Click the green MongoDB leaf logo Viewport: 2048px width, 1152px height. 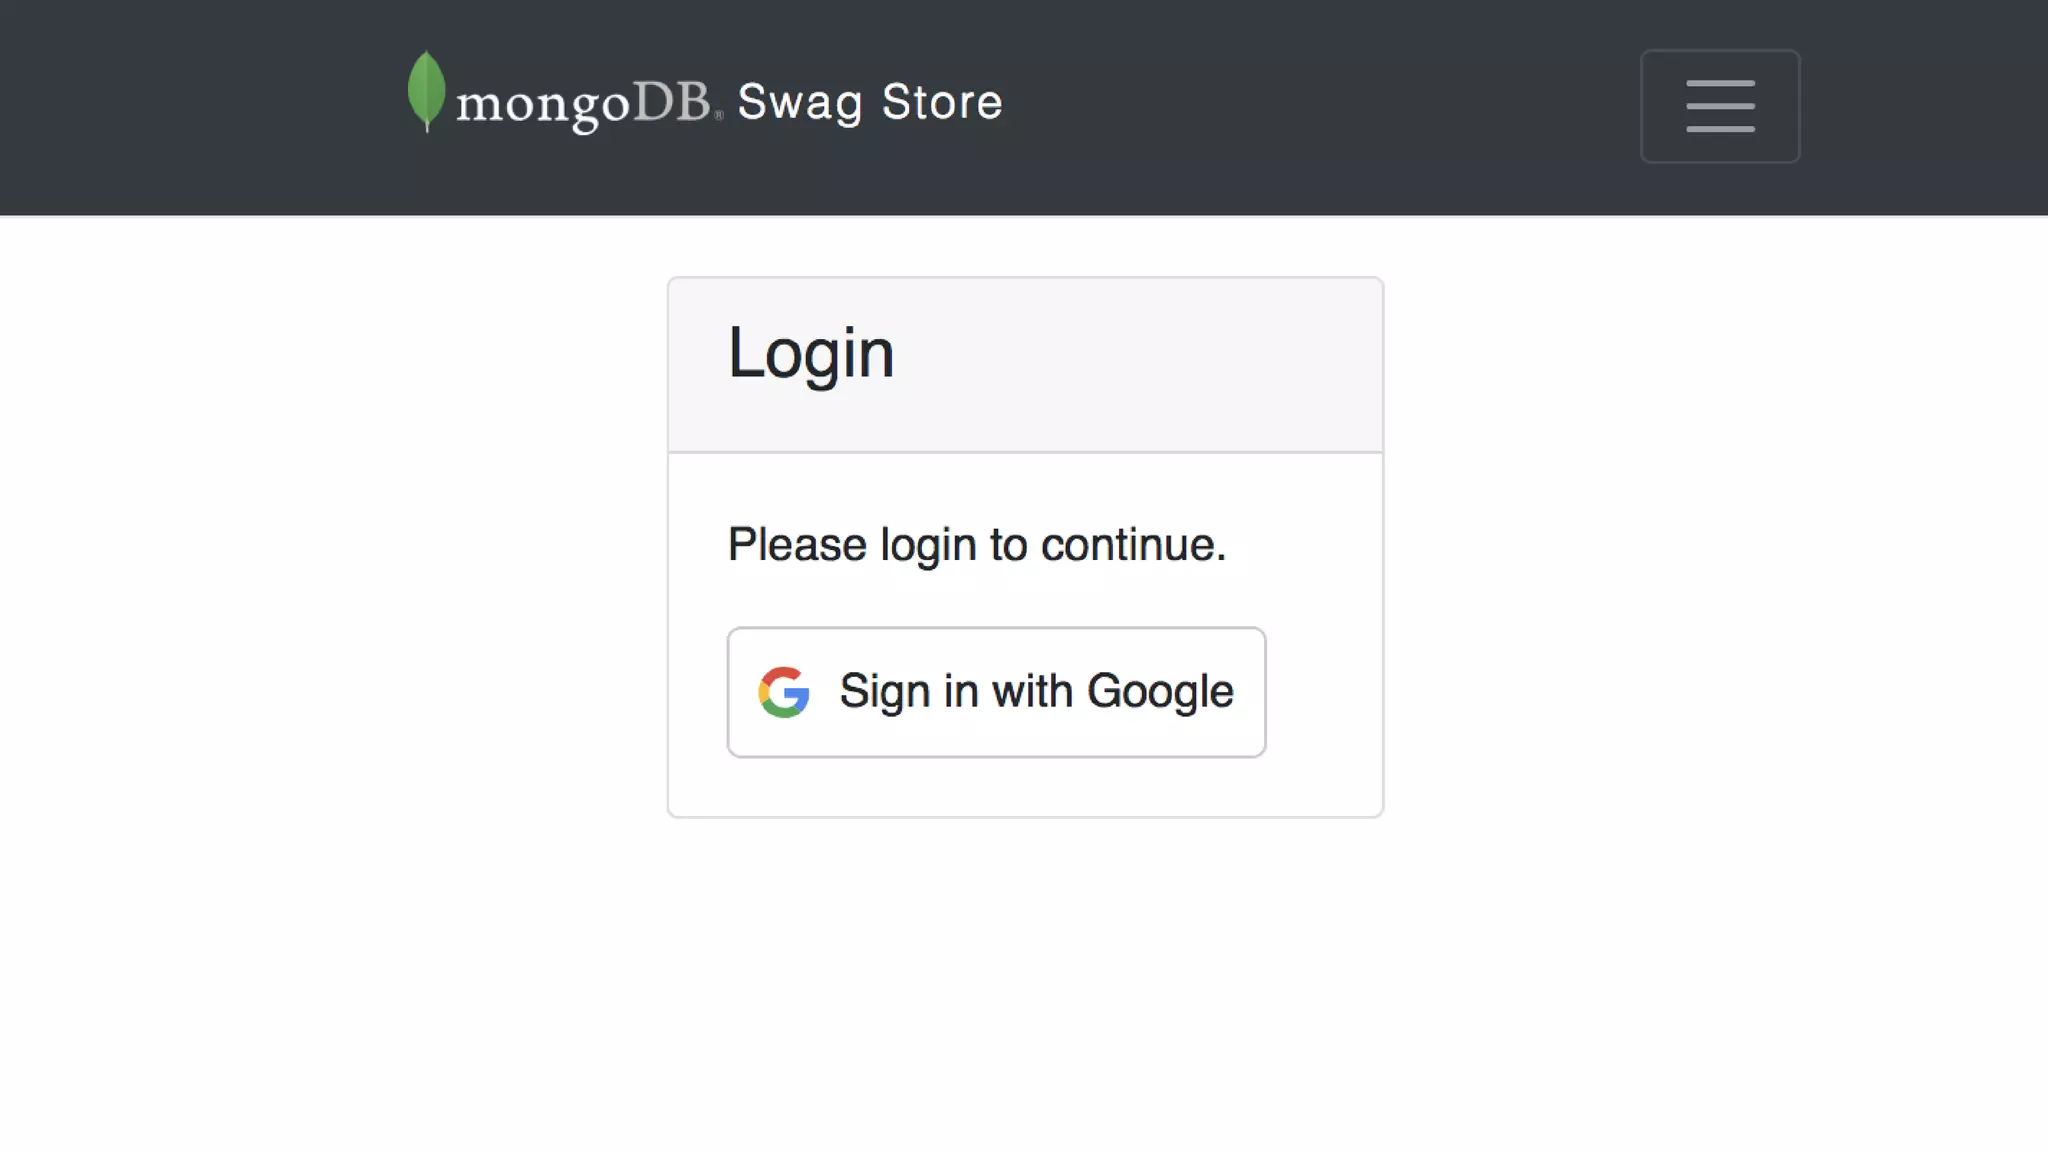[x=426, y=90]
